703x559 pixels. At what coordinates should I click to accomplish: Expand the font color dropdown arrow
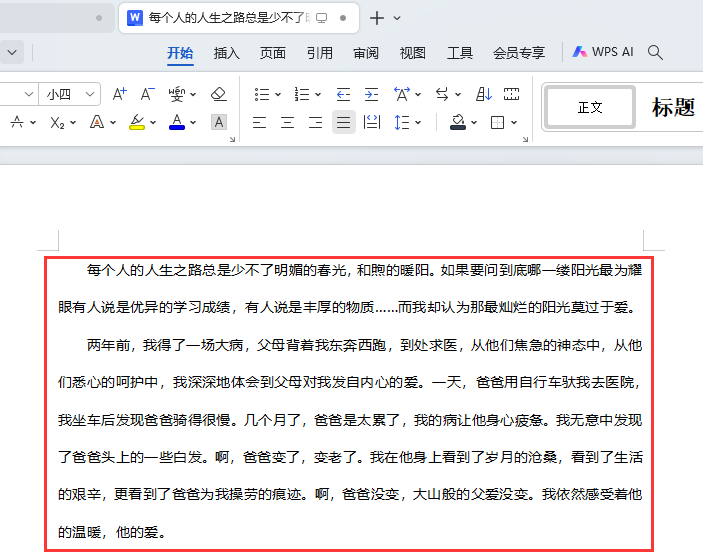click(193, 122)
